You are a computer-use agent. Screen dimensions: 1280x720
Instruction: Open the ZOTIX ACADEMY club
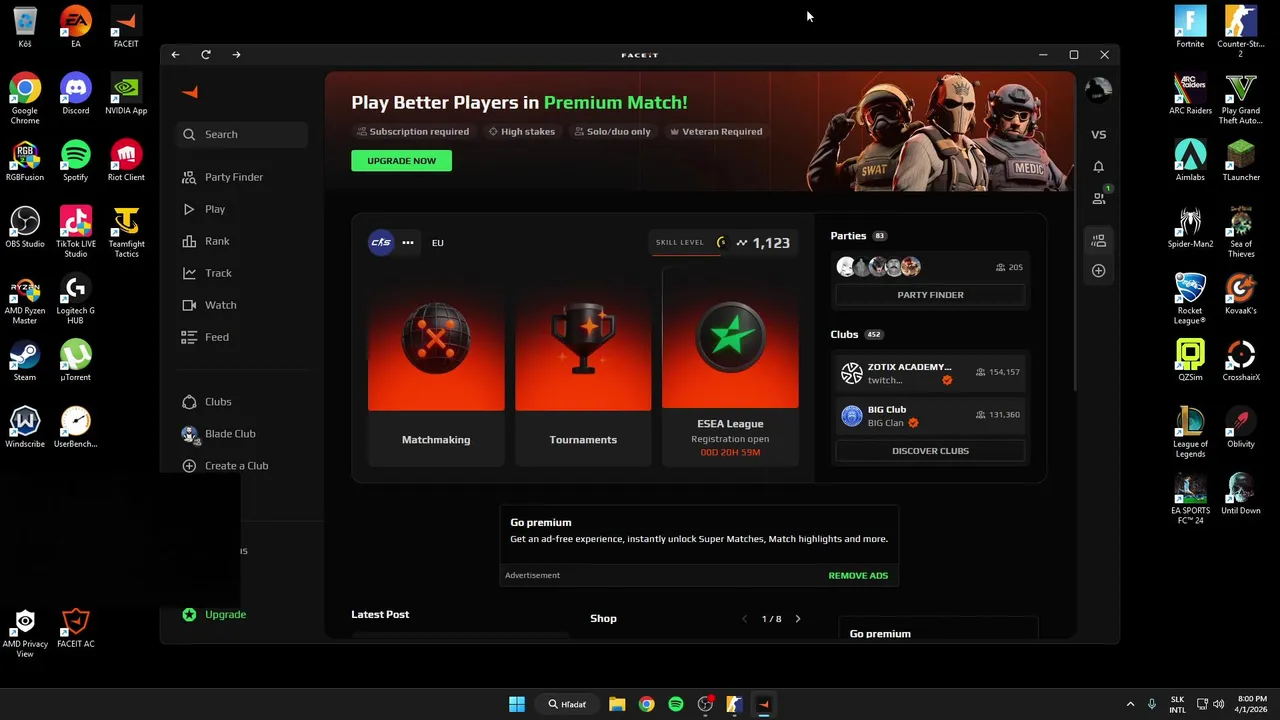[930, 373]
